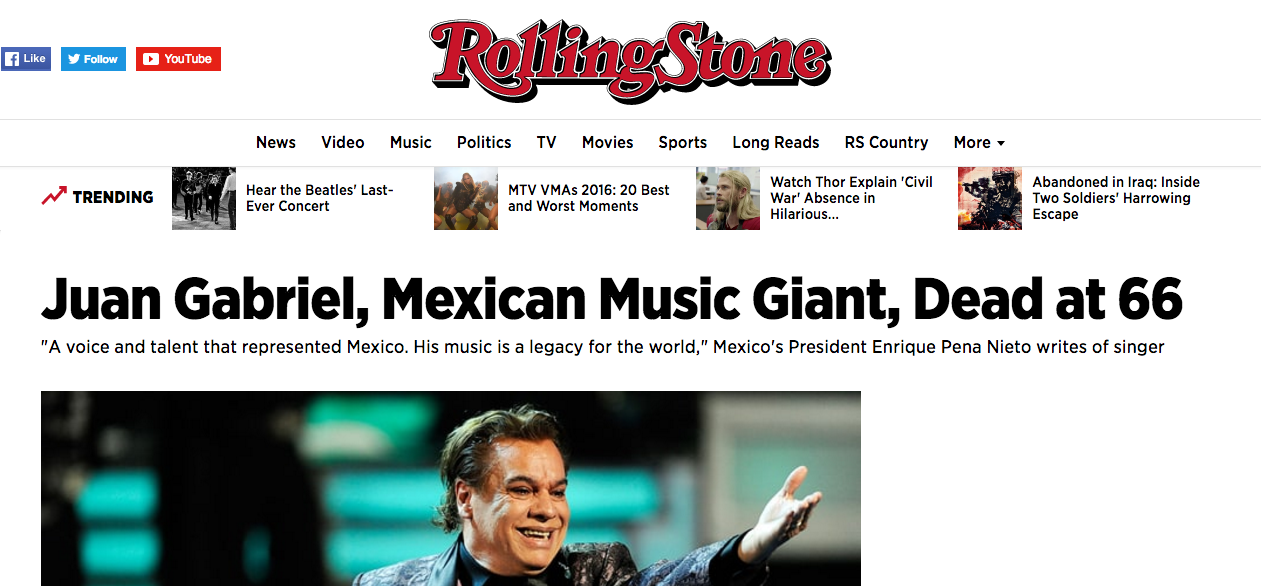Click the Juan Gabriel performance photo

[x=450, y=489]
